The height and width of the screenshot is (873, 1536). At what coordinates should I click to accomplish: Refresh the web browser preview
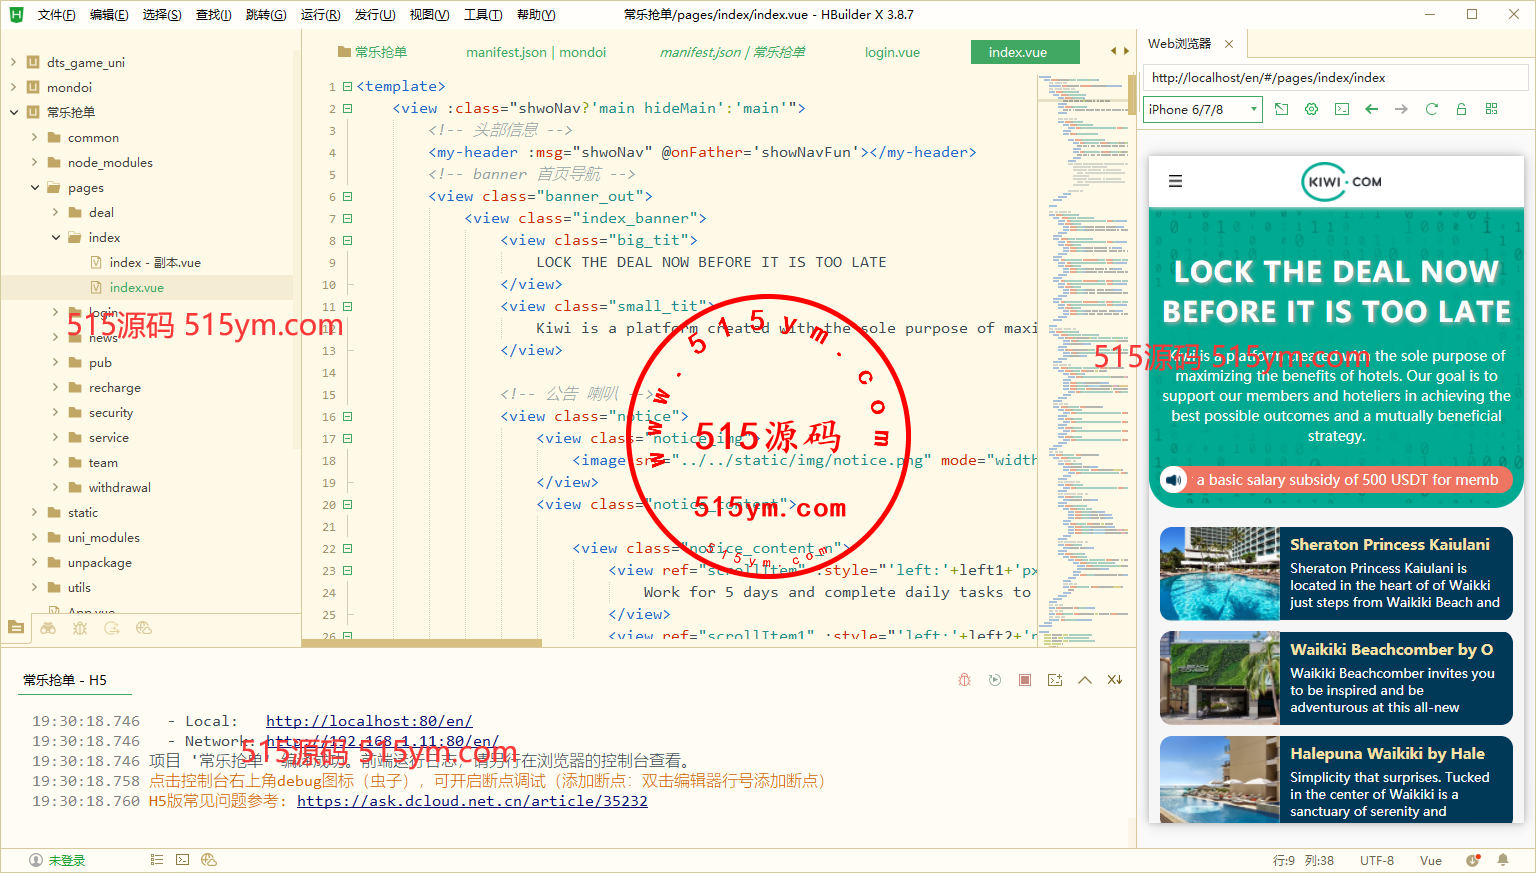point(1431,109)
